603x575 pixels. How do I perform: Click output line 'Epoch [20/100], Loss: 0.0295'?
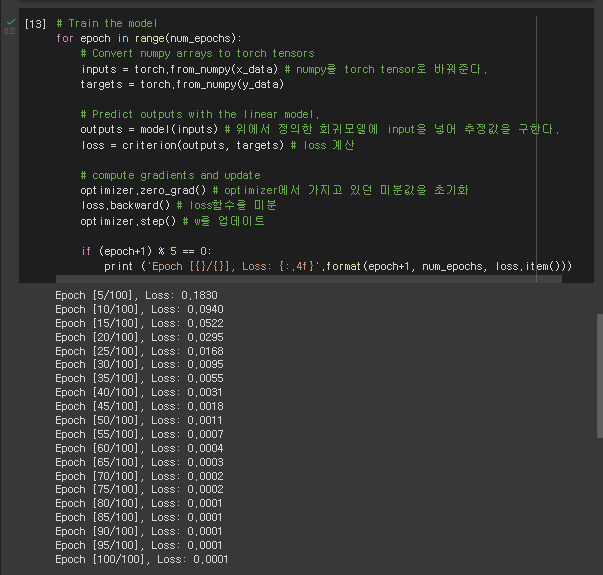point(139,337)
